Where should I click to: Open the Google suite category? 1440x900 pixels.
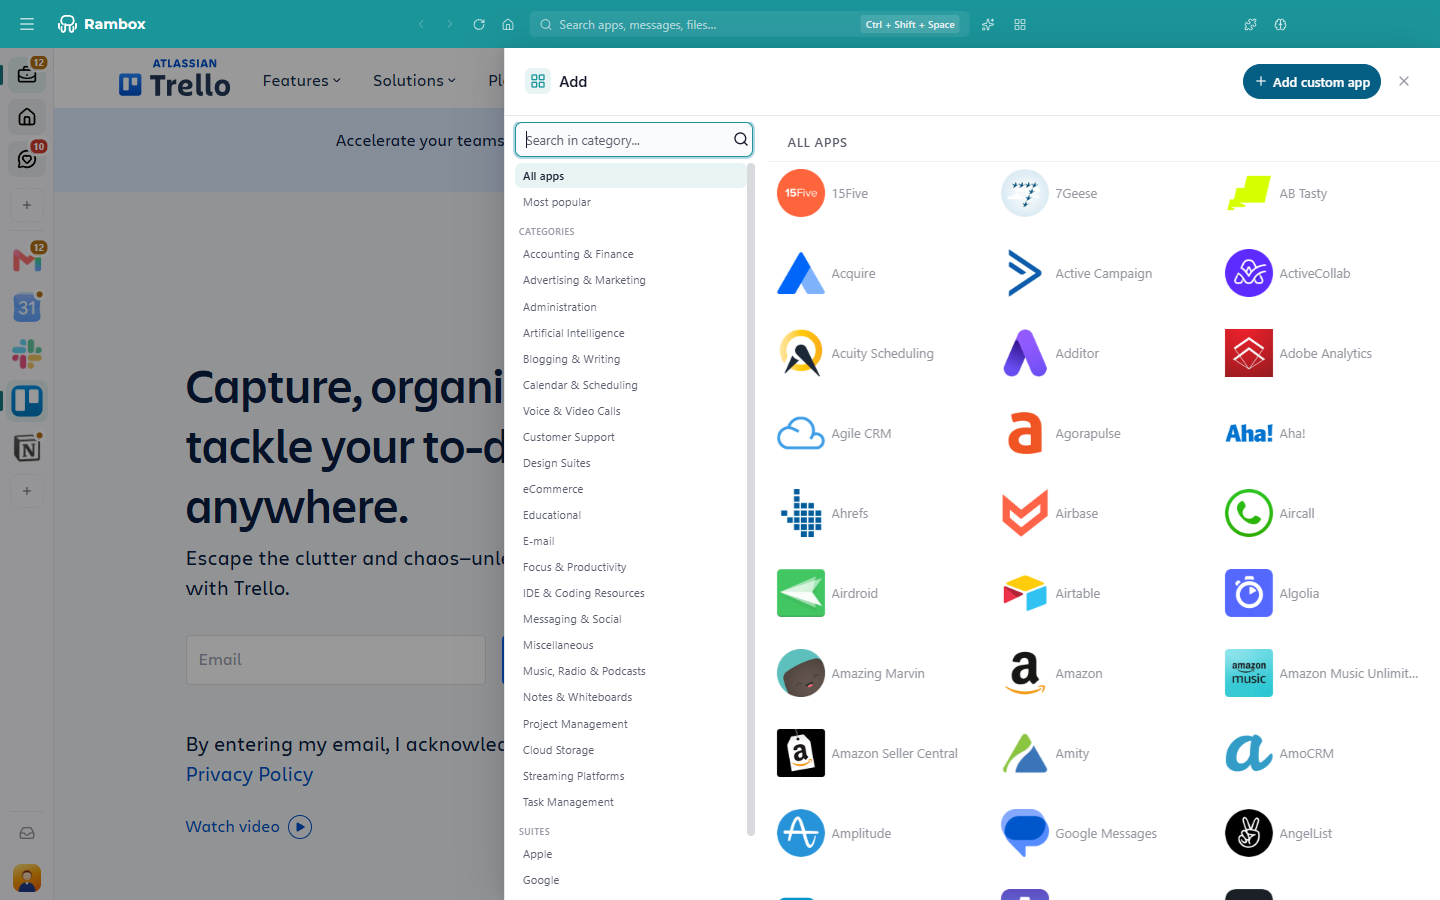630,880
